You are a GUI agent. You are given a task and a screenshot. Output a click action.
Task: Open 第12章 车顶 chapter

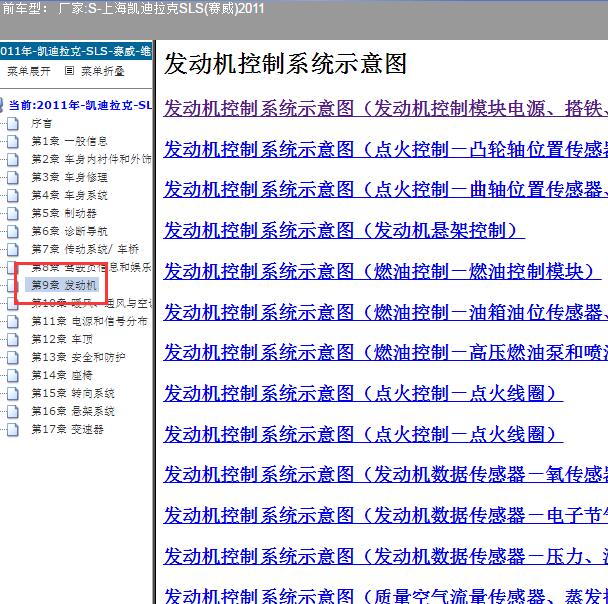point(62,340)
